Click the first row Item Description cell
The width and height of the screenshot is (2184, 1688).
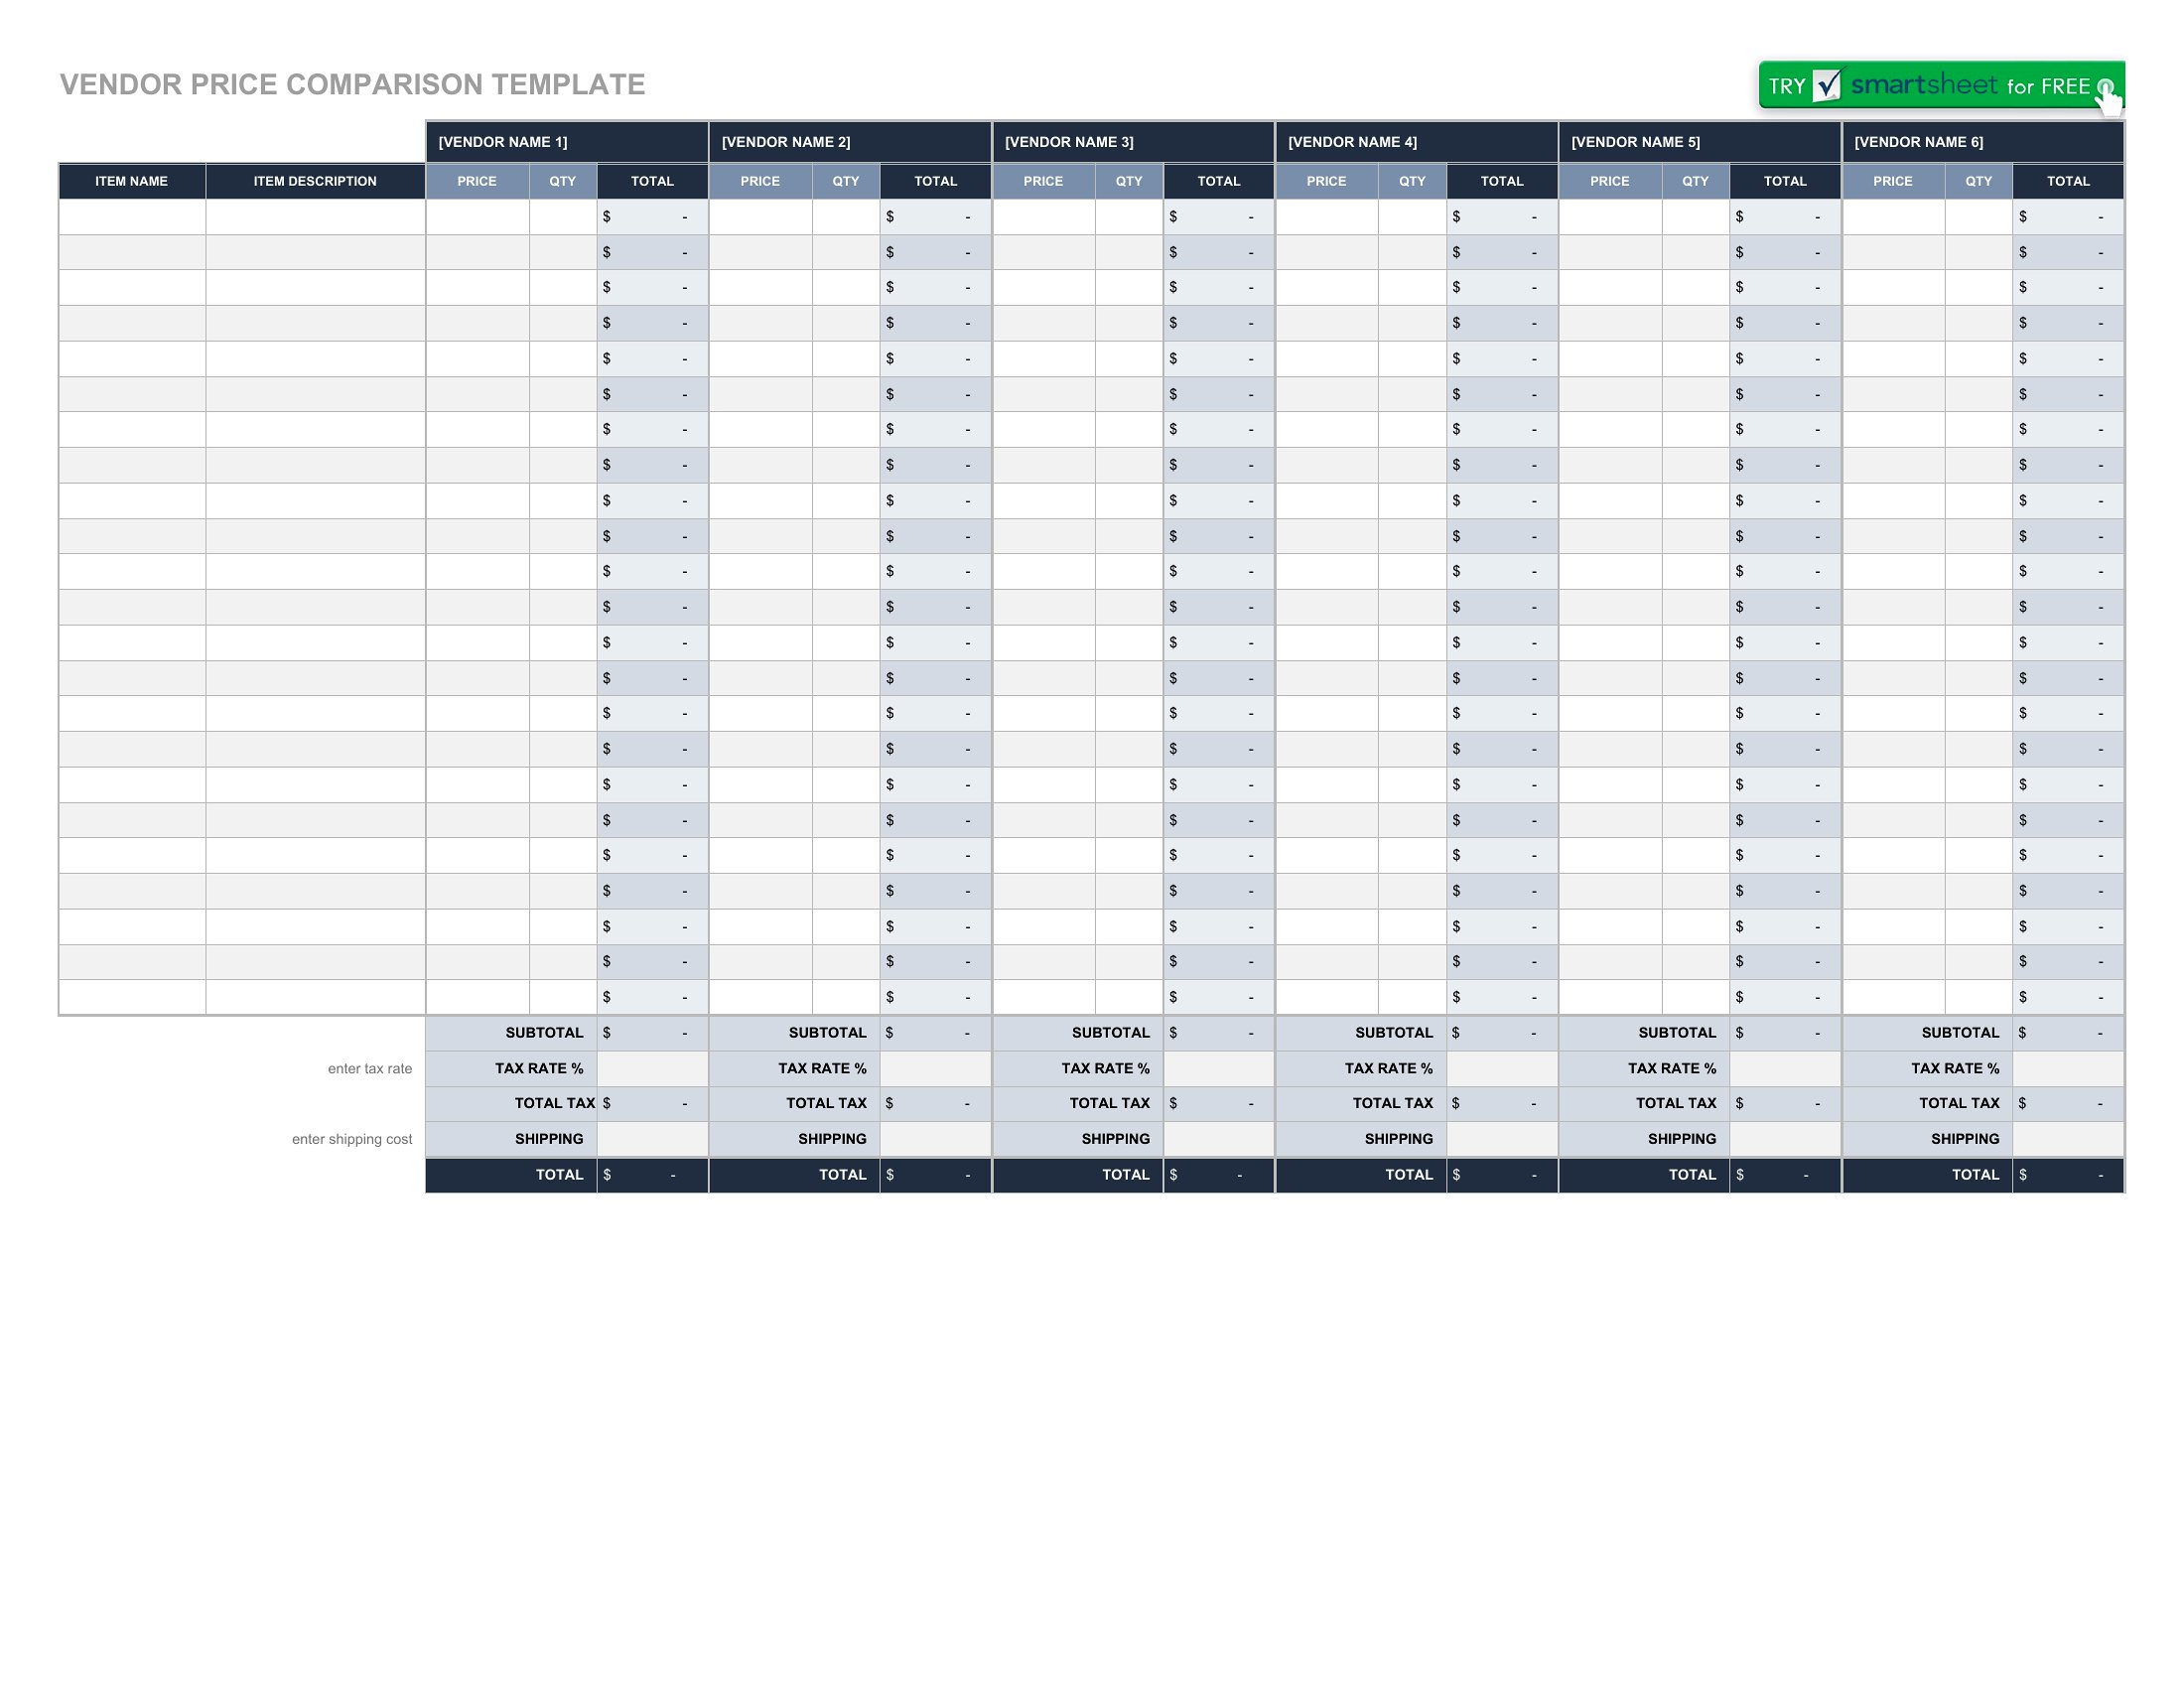[315, 217]
